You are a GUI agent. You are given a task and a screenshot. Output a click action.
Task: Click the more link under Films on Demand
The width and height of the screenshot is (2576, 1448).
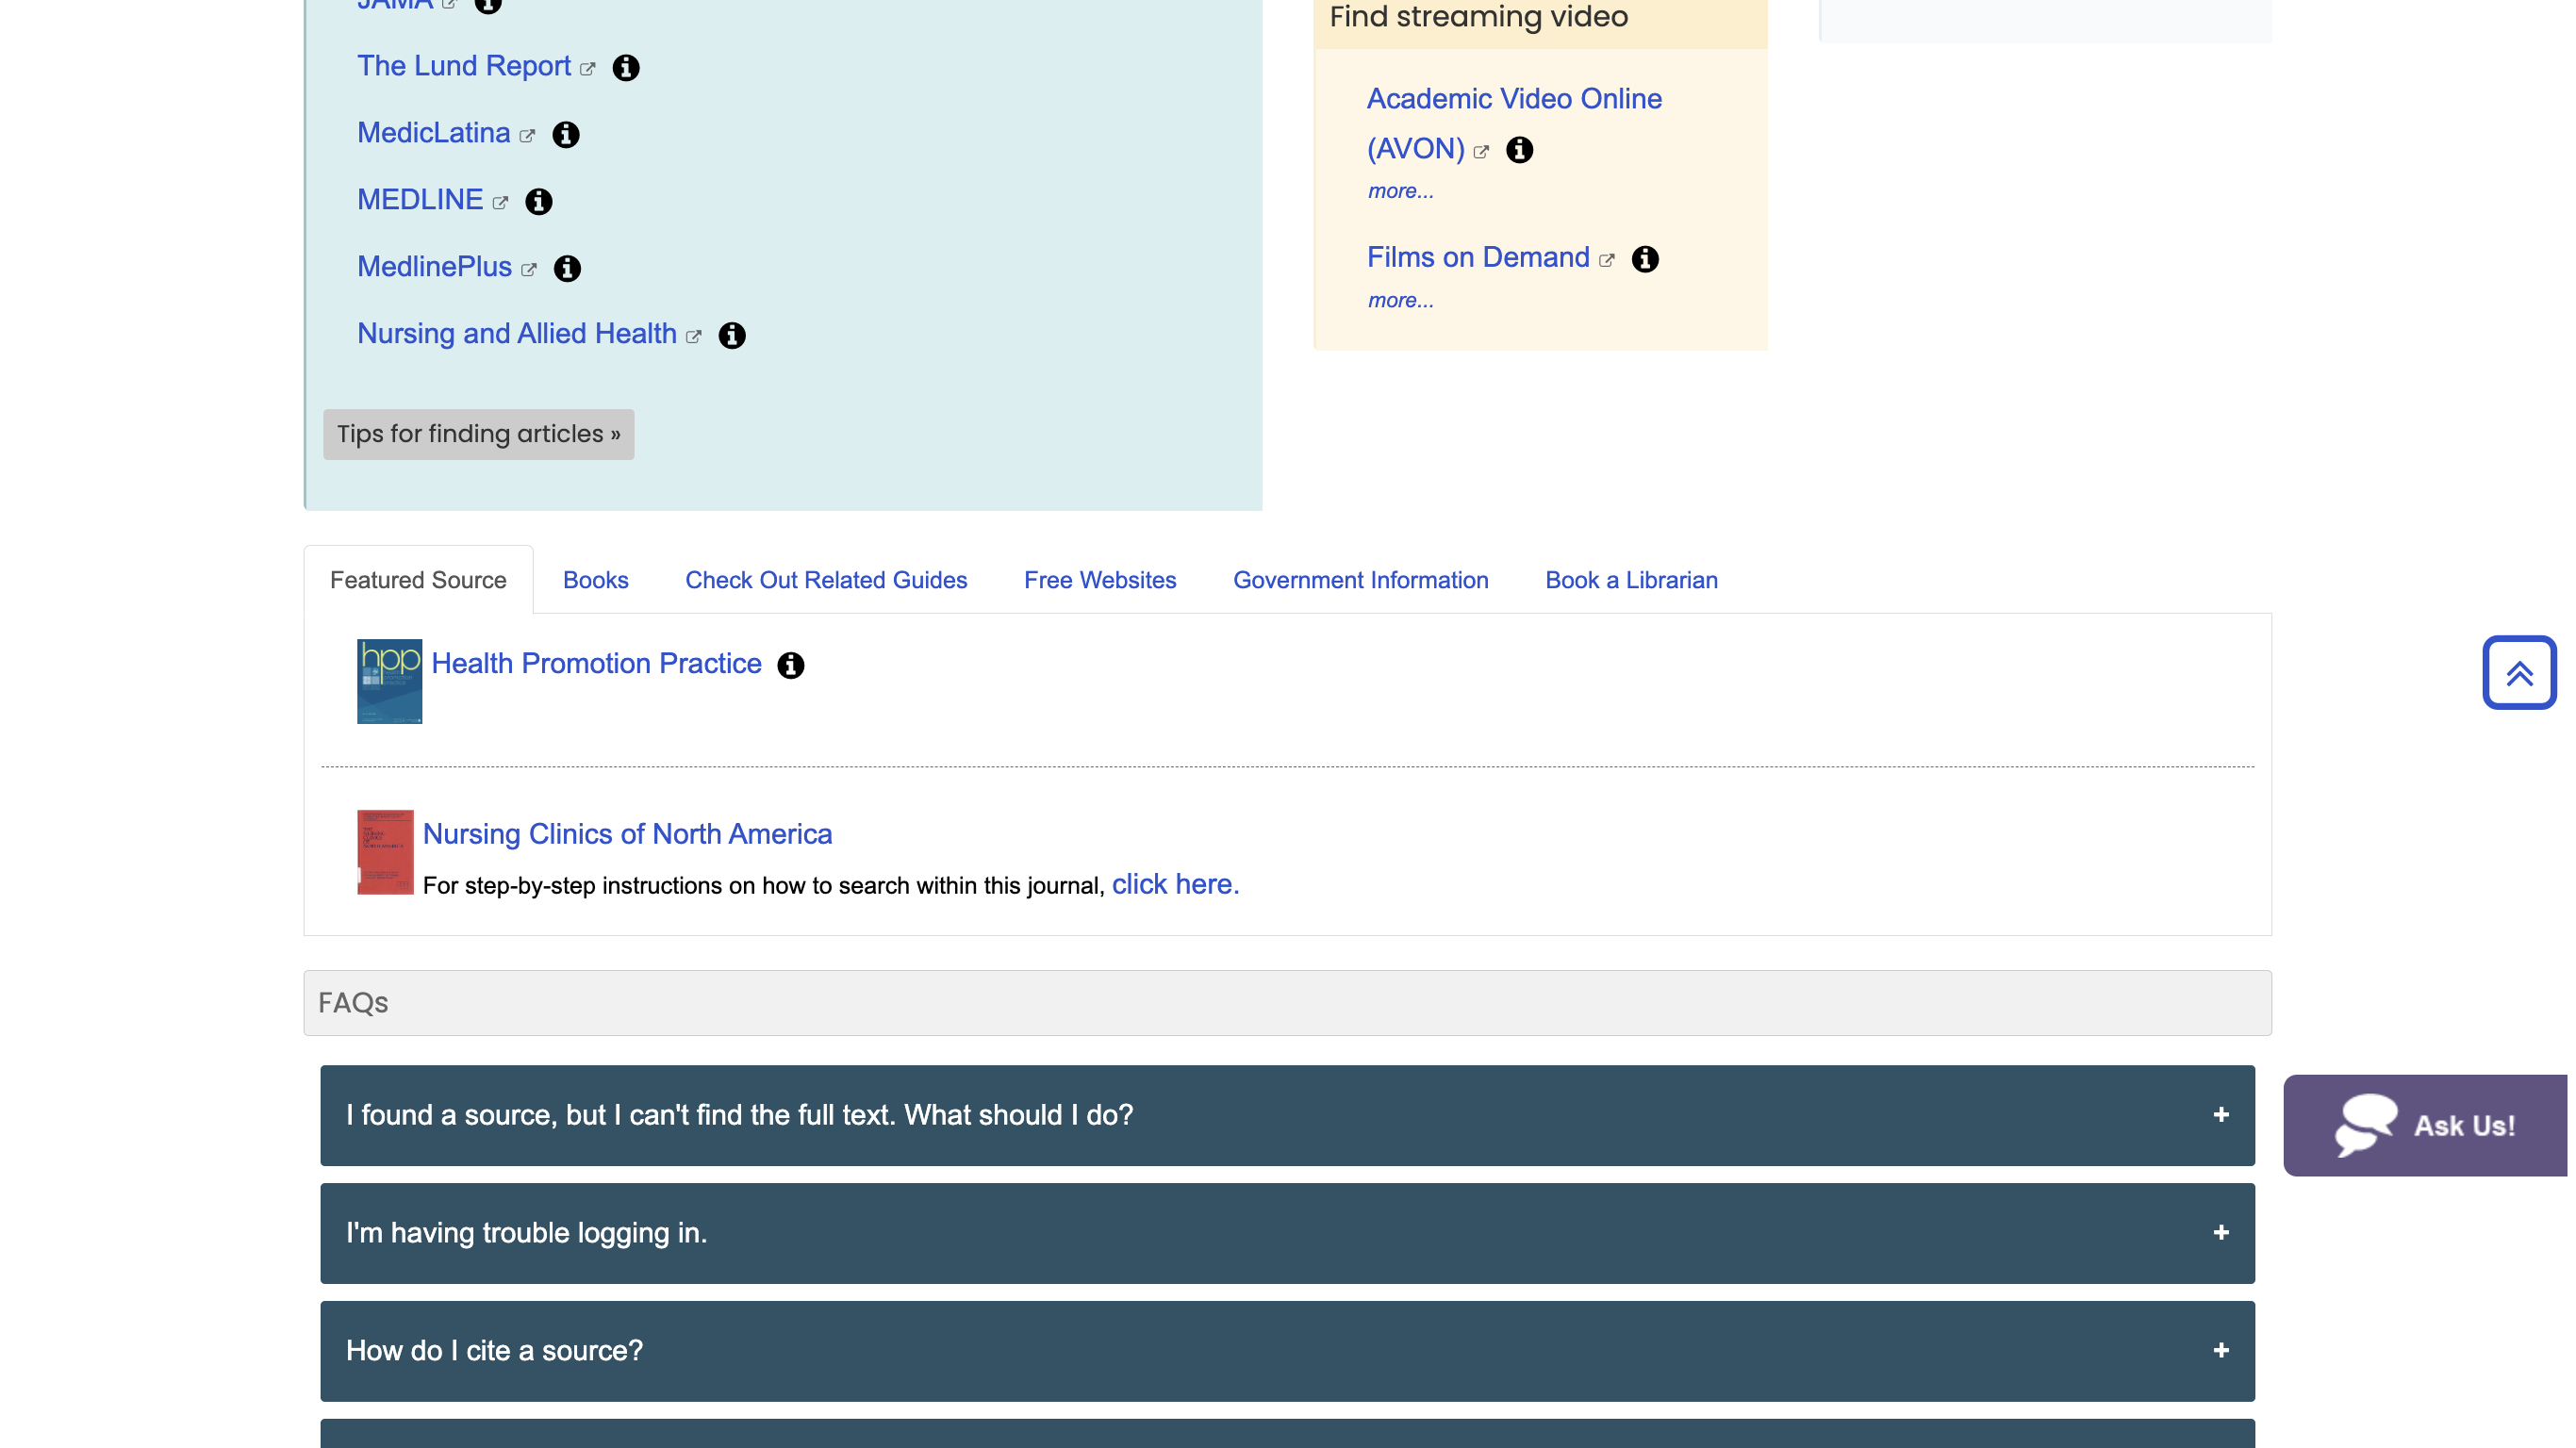click(x=1399, y=299)
